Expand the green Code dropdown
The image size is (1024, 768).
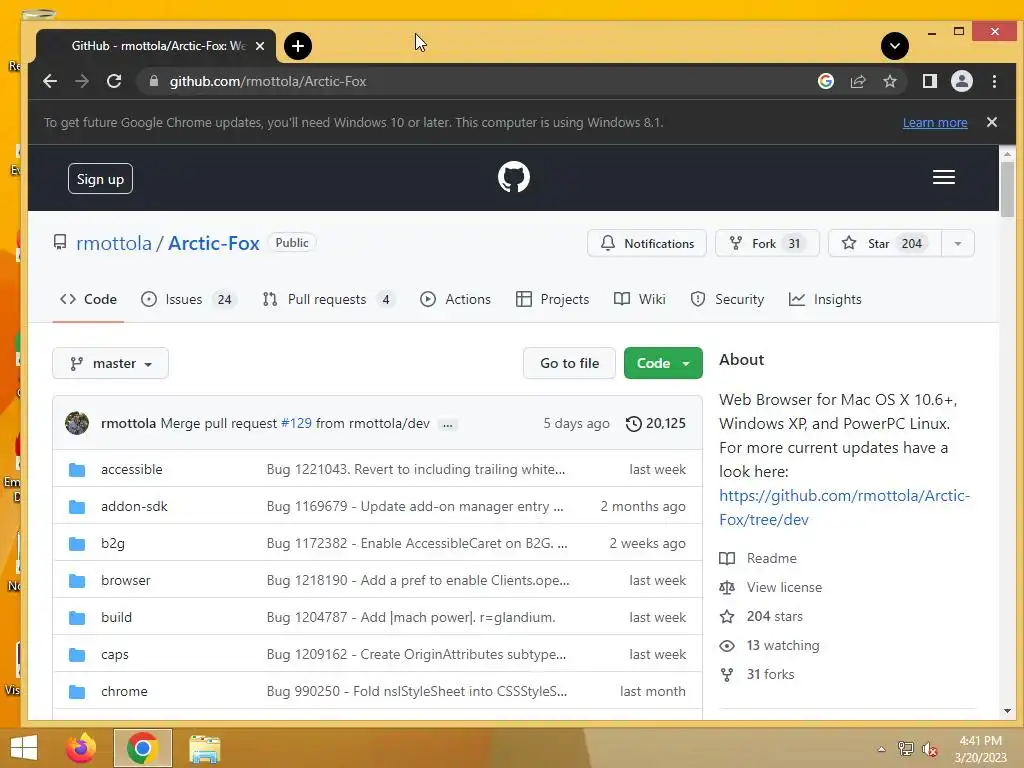pyautogui.click(x=663, y=363)
